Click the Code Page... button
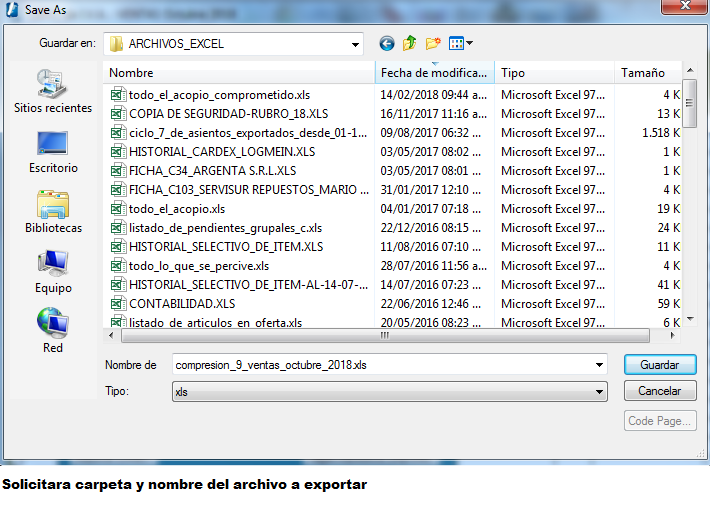710x505 pixels. [660, 421]
